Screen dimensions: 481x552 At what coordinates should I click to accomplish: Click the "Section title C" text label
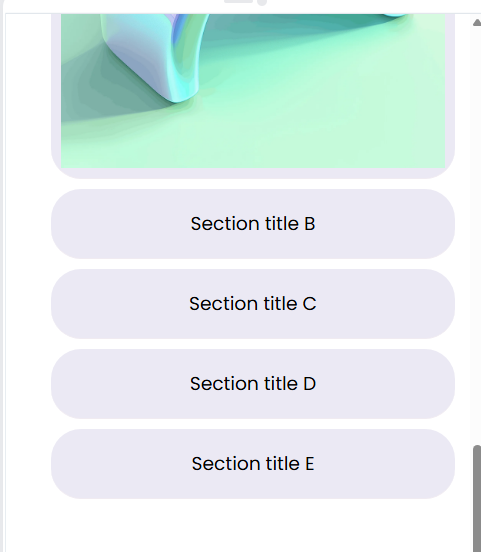point(253,304)
